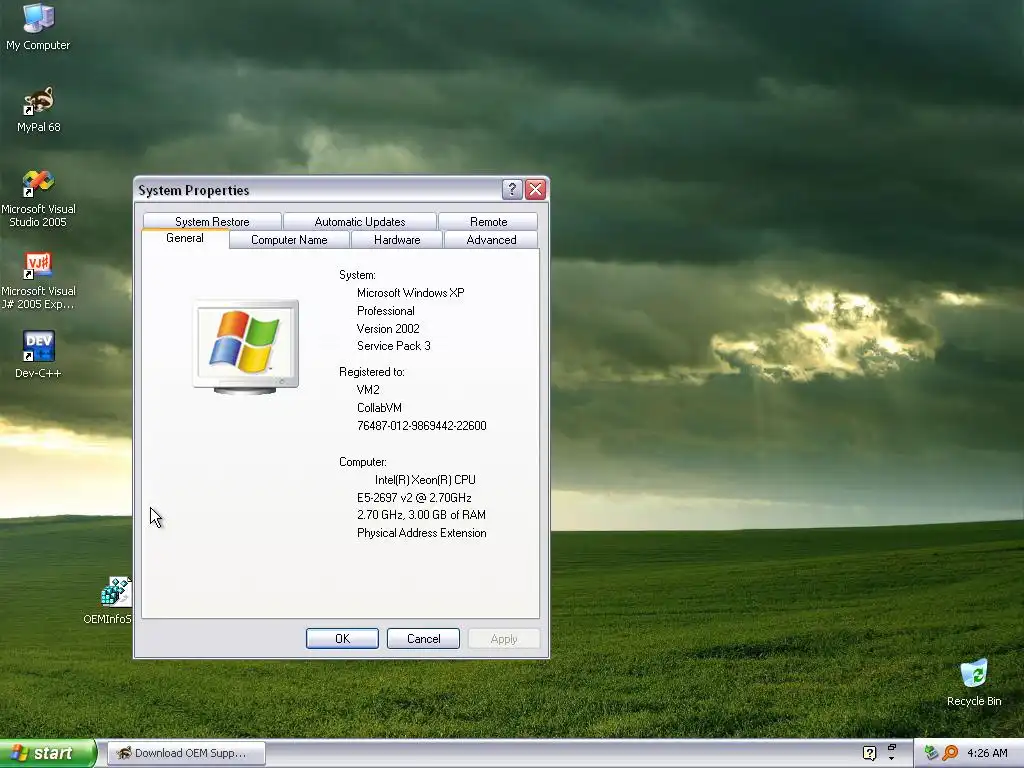Click Cancel in System Properties
Screen dimensions: 1024x768
[423, 639]
